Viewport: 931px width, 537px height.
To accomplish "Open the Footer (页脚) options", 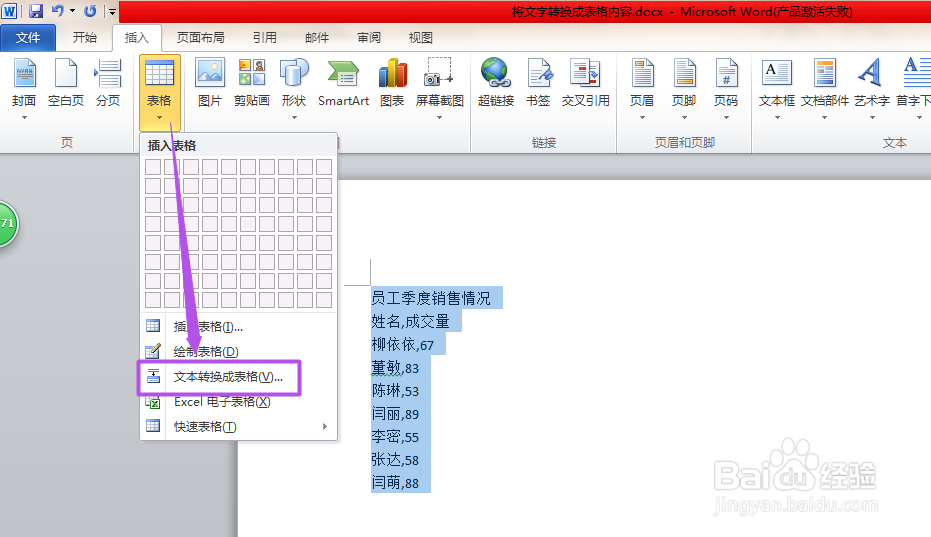I will pos(684,83).
